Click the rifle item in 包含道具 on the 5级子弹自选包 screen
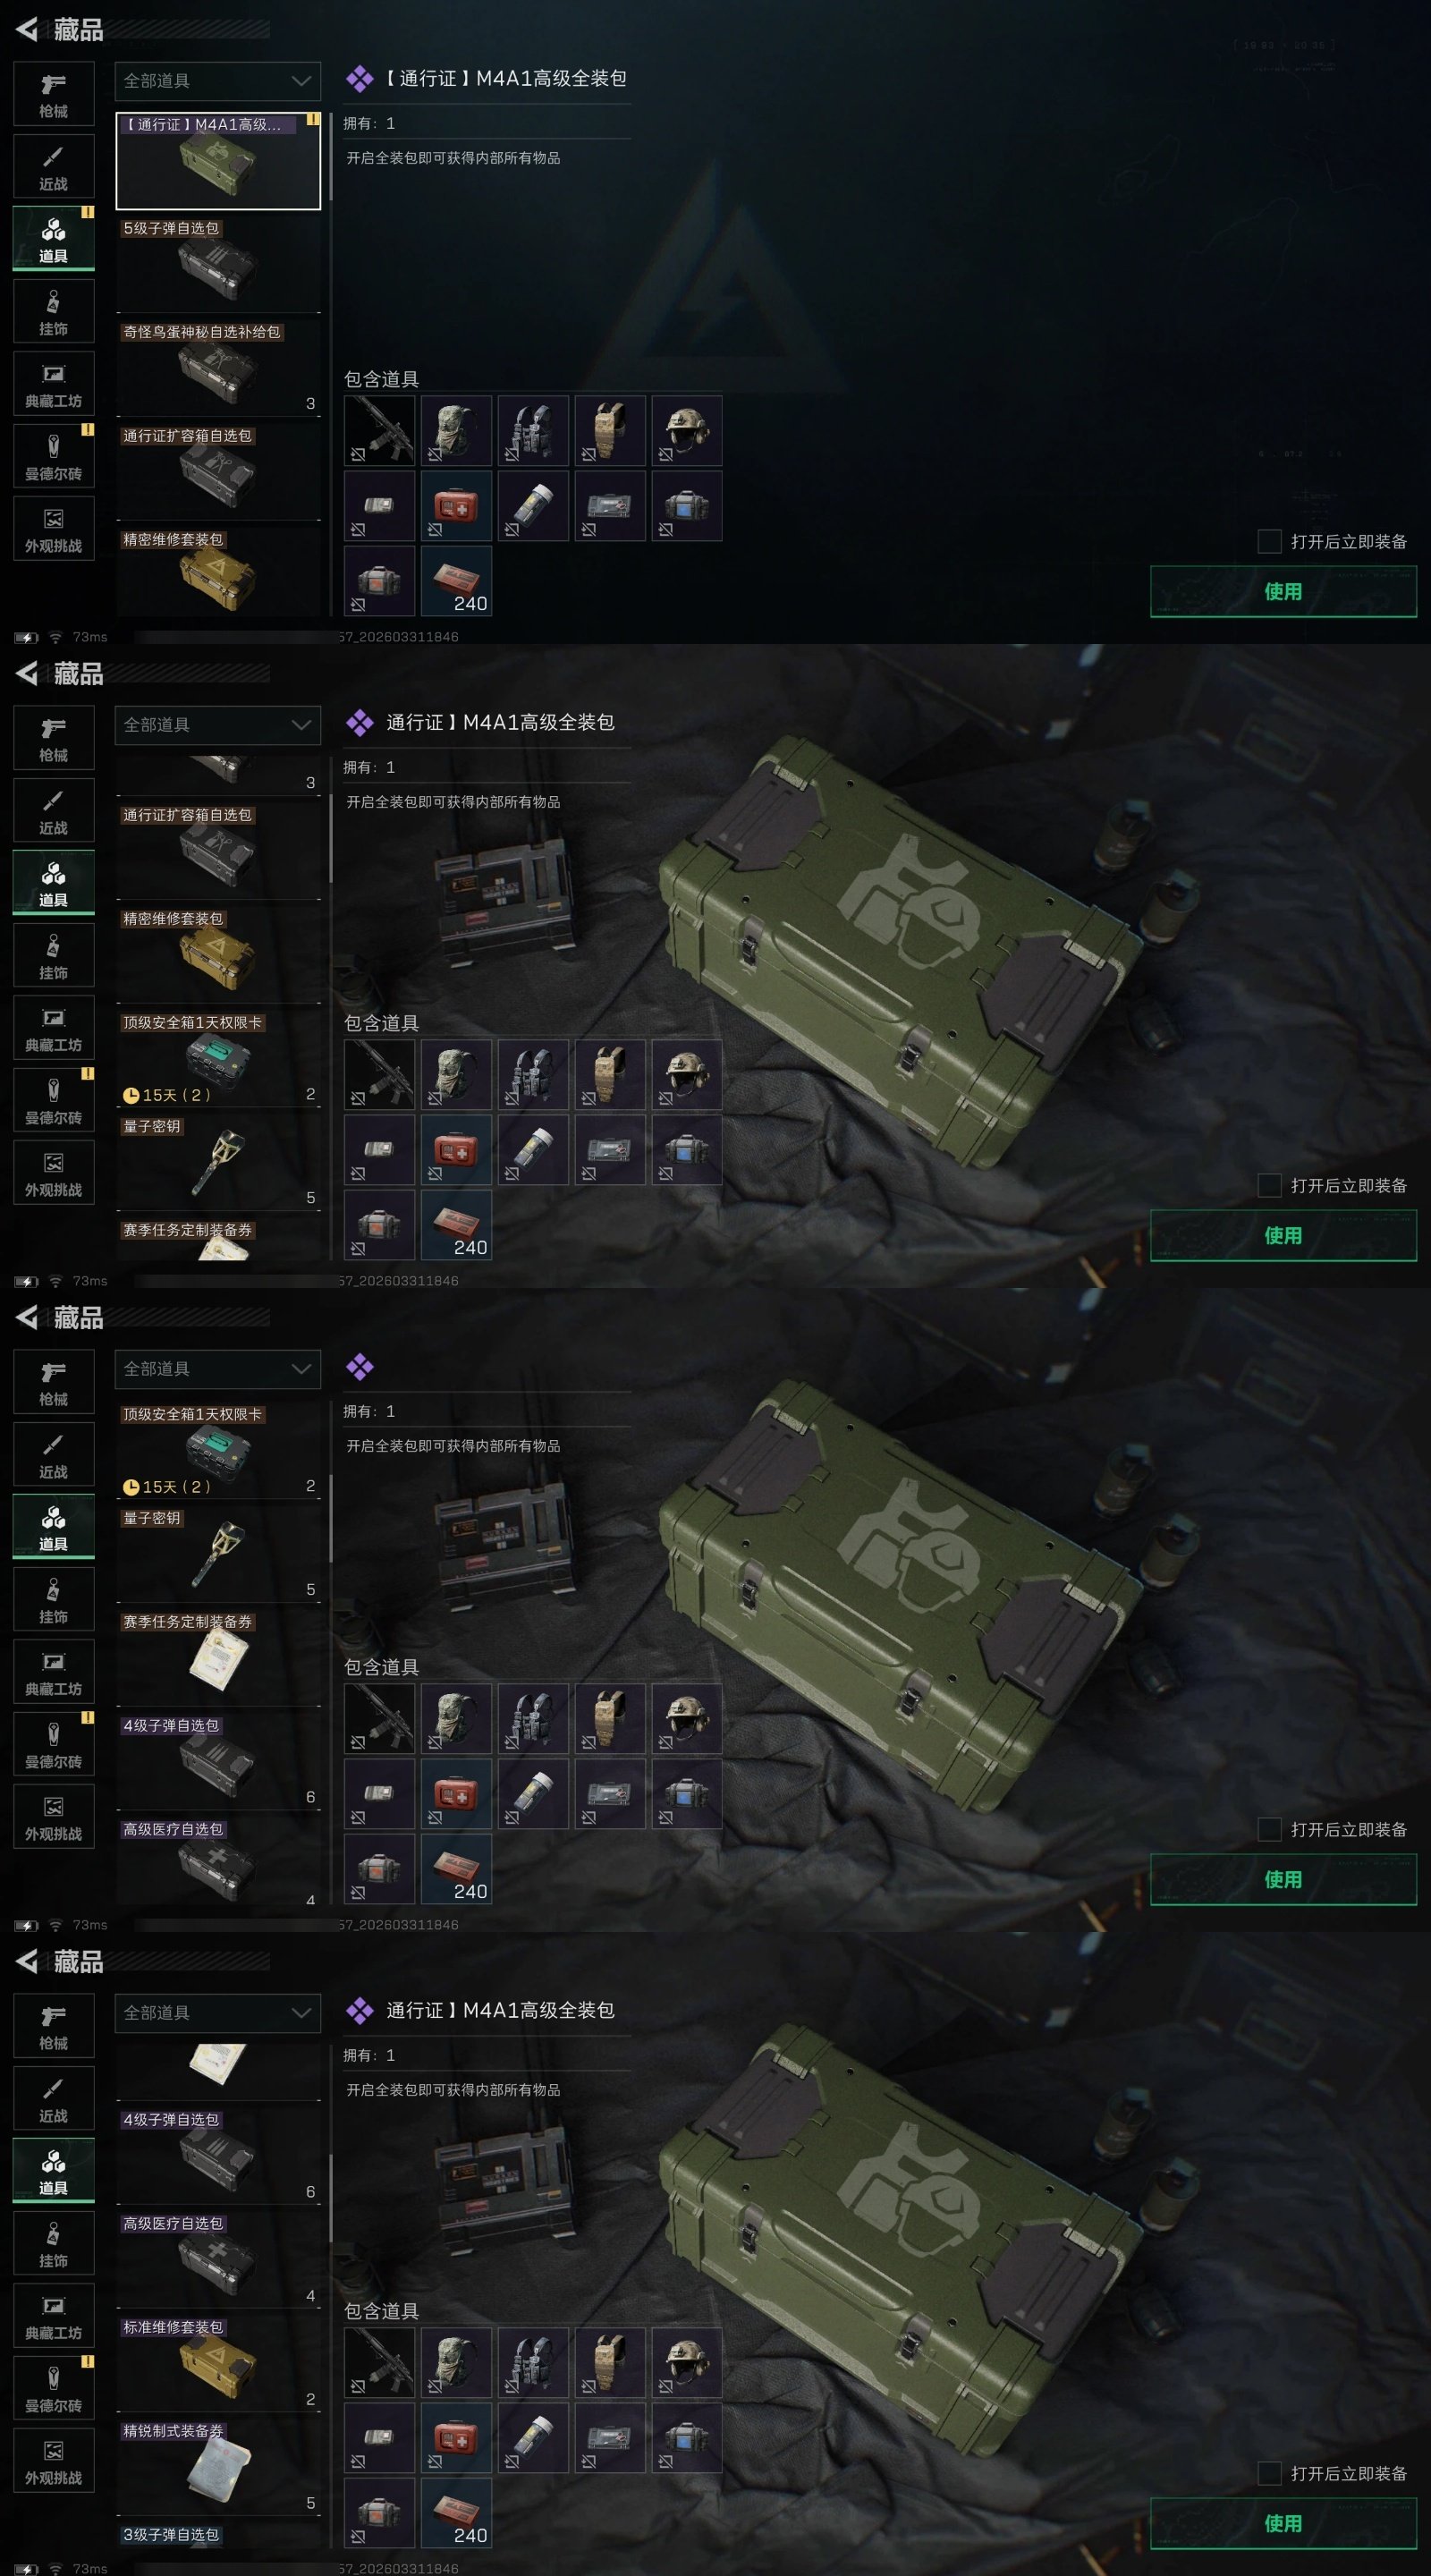 tap(379, 430)
